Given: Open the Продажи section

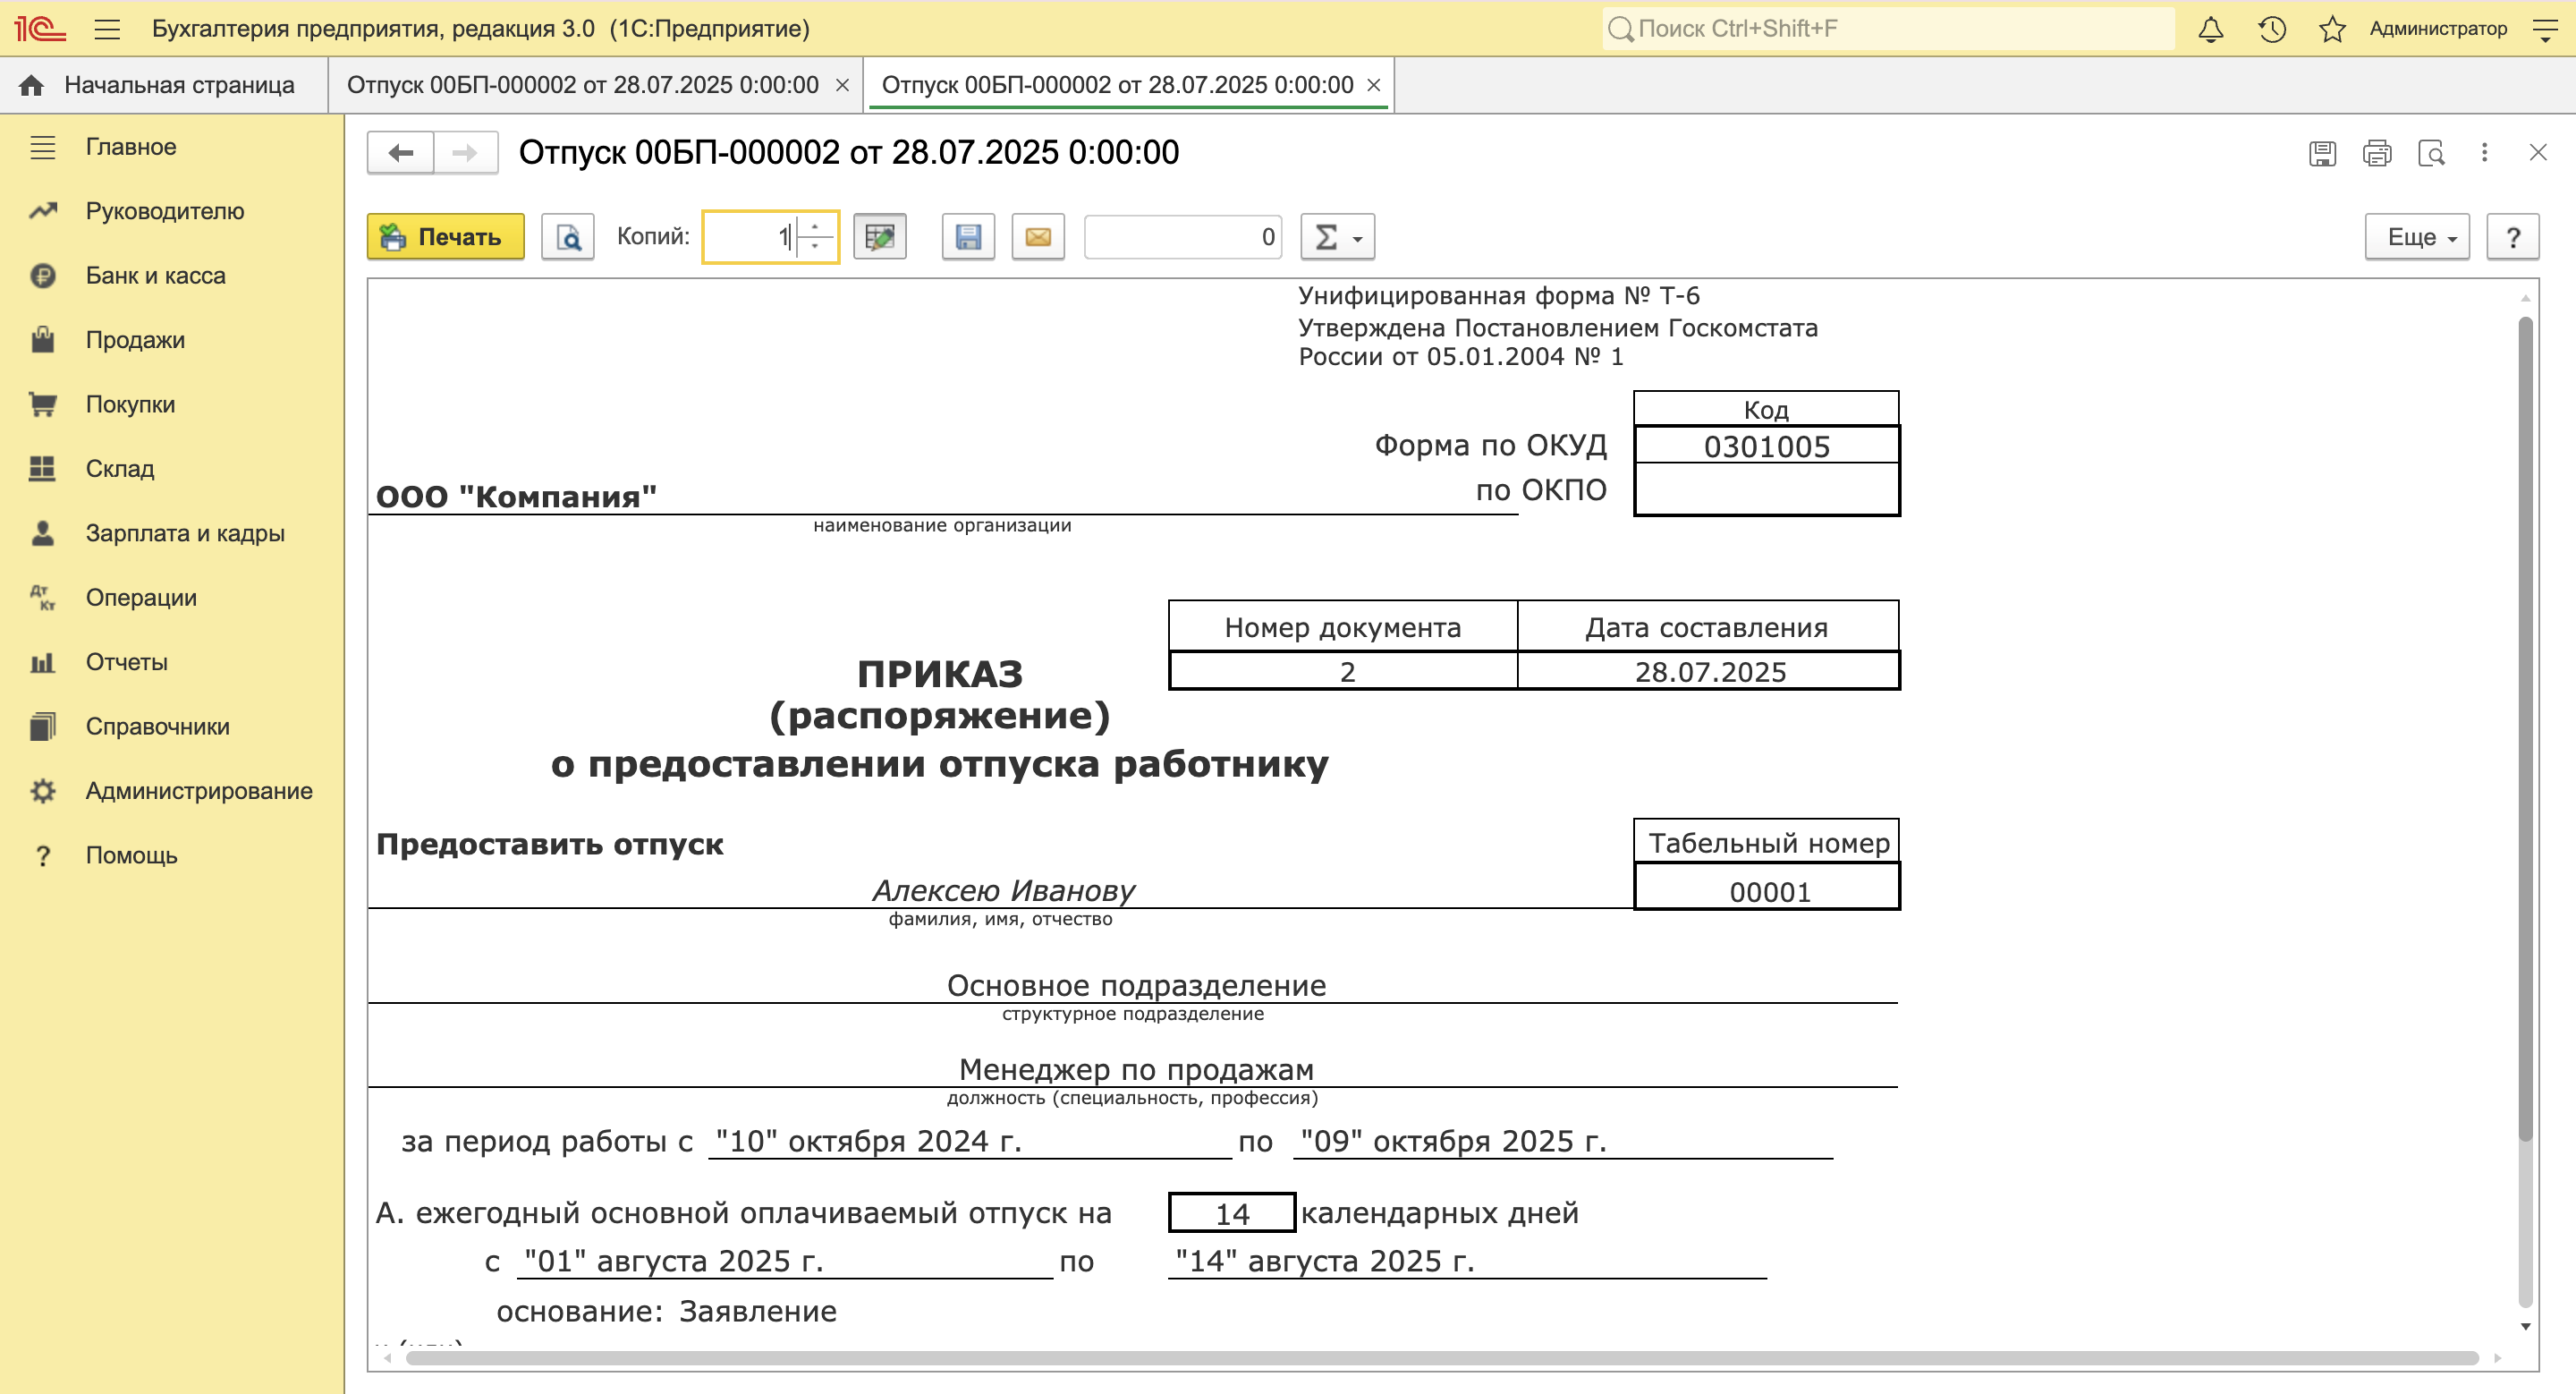Looking at the screenshot, I should point(135,340).
